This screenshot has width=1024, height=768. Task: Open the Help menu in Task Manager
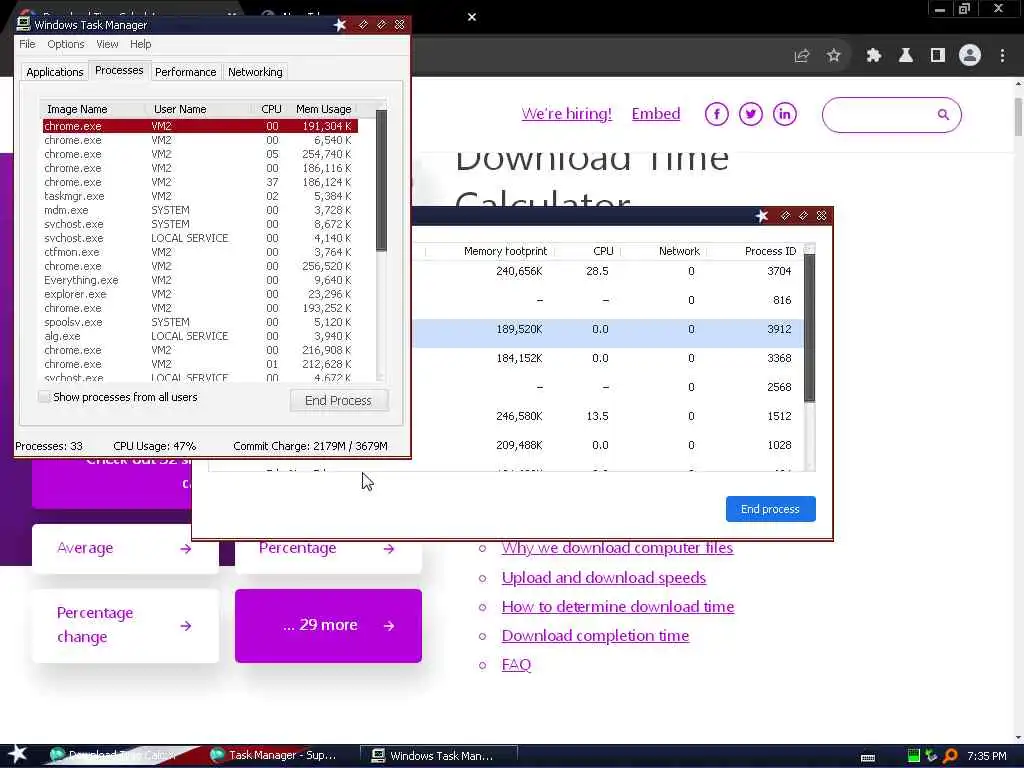coord(140,44)
